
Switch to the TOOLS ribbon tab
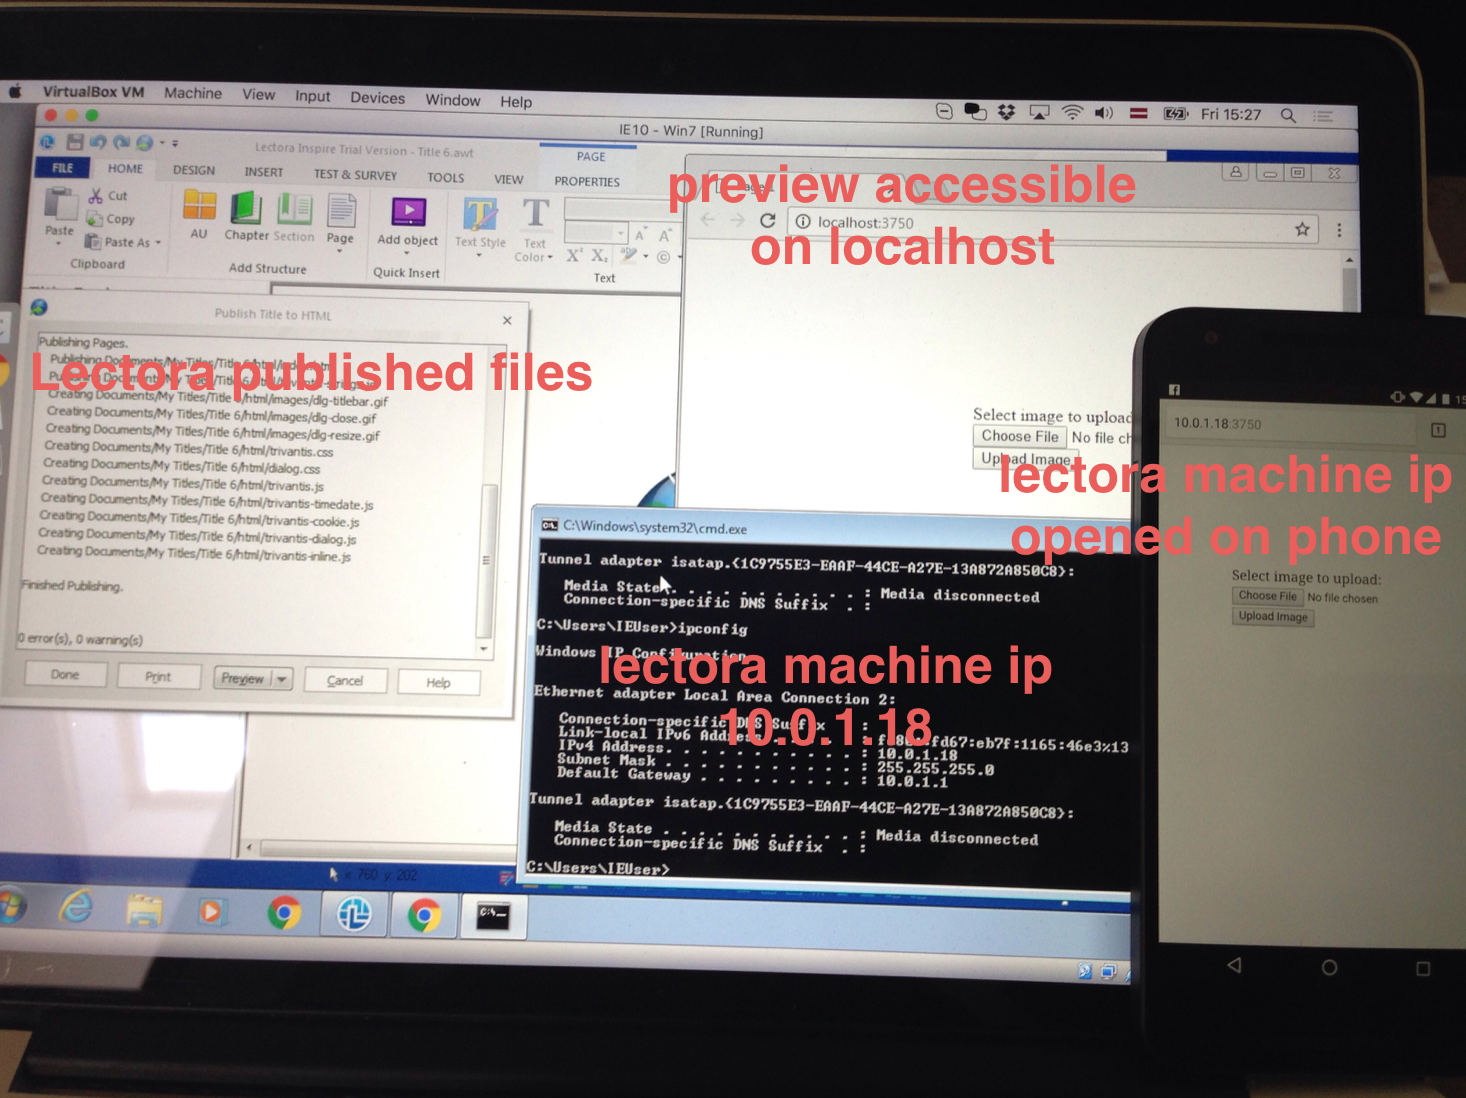446,177
